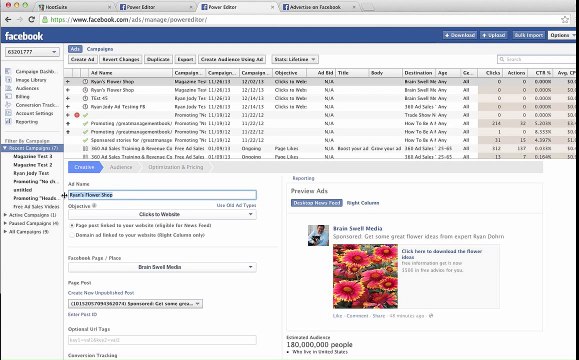Viewport: 579px width, 360px height.
Task: Open the account 63201777 dropdown
Action: (32, 52)
